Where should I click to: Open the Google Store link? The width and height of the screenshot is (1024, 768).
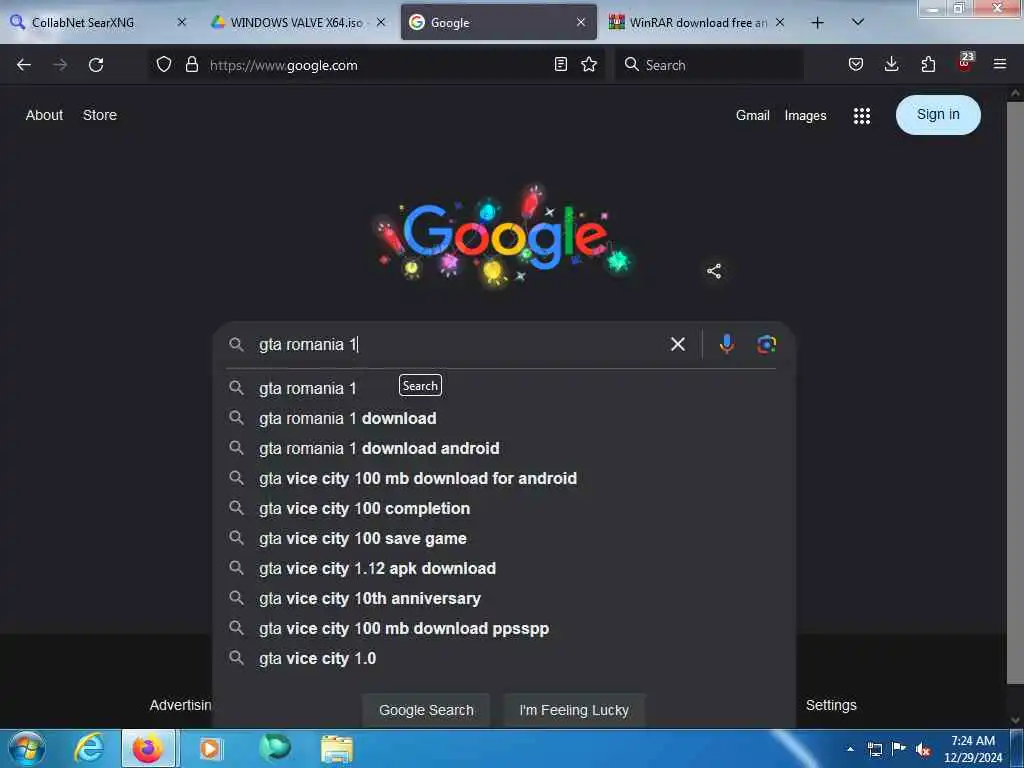100,115
